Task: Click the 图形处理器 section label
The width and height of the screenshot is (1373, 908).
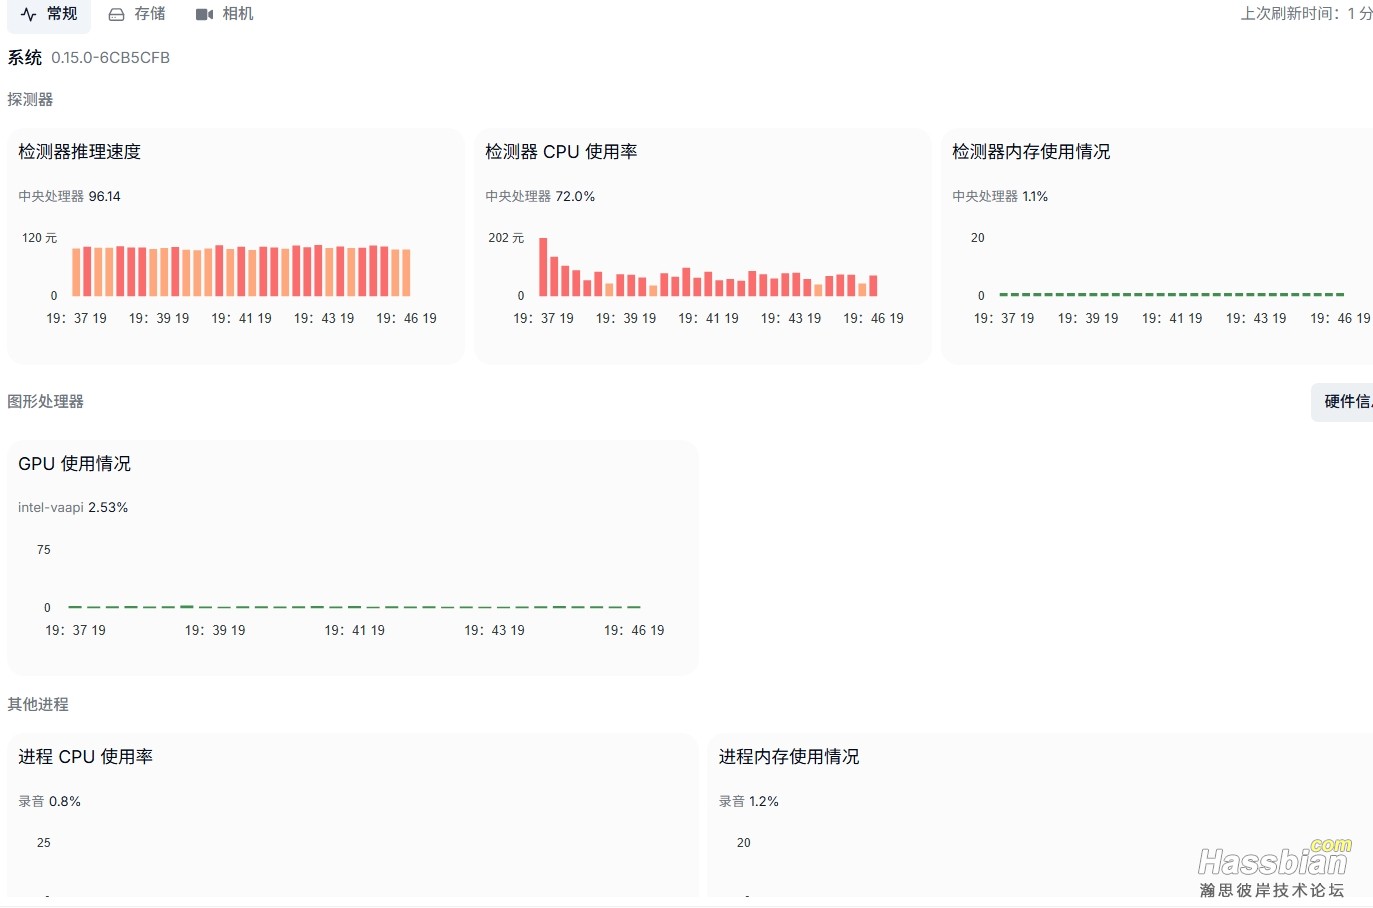Action: coord(45,401)
